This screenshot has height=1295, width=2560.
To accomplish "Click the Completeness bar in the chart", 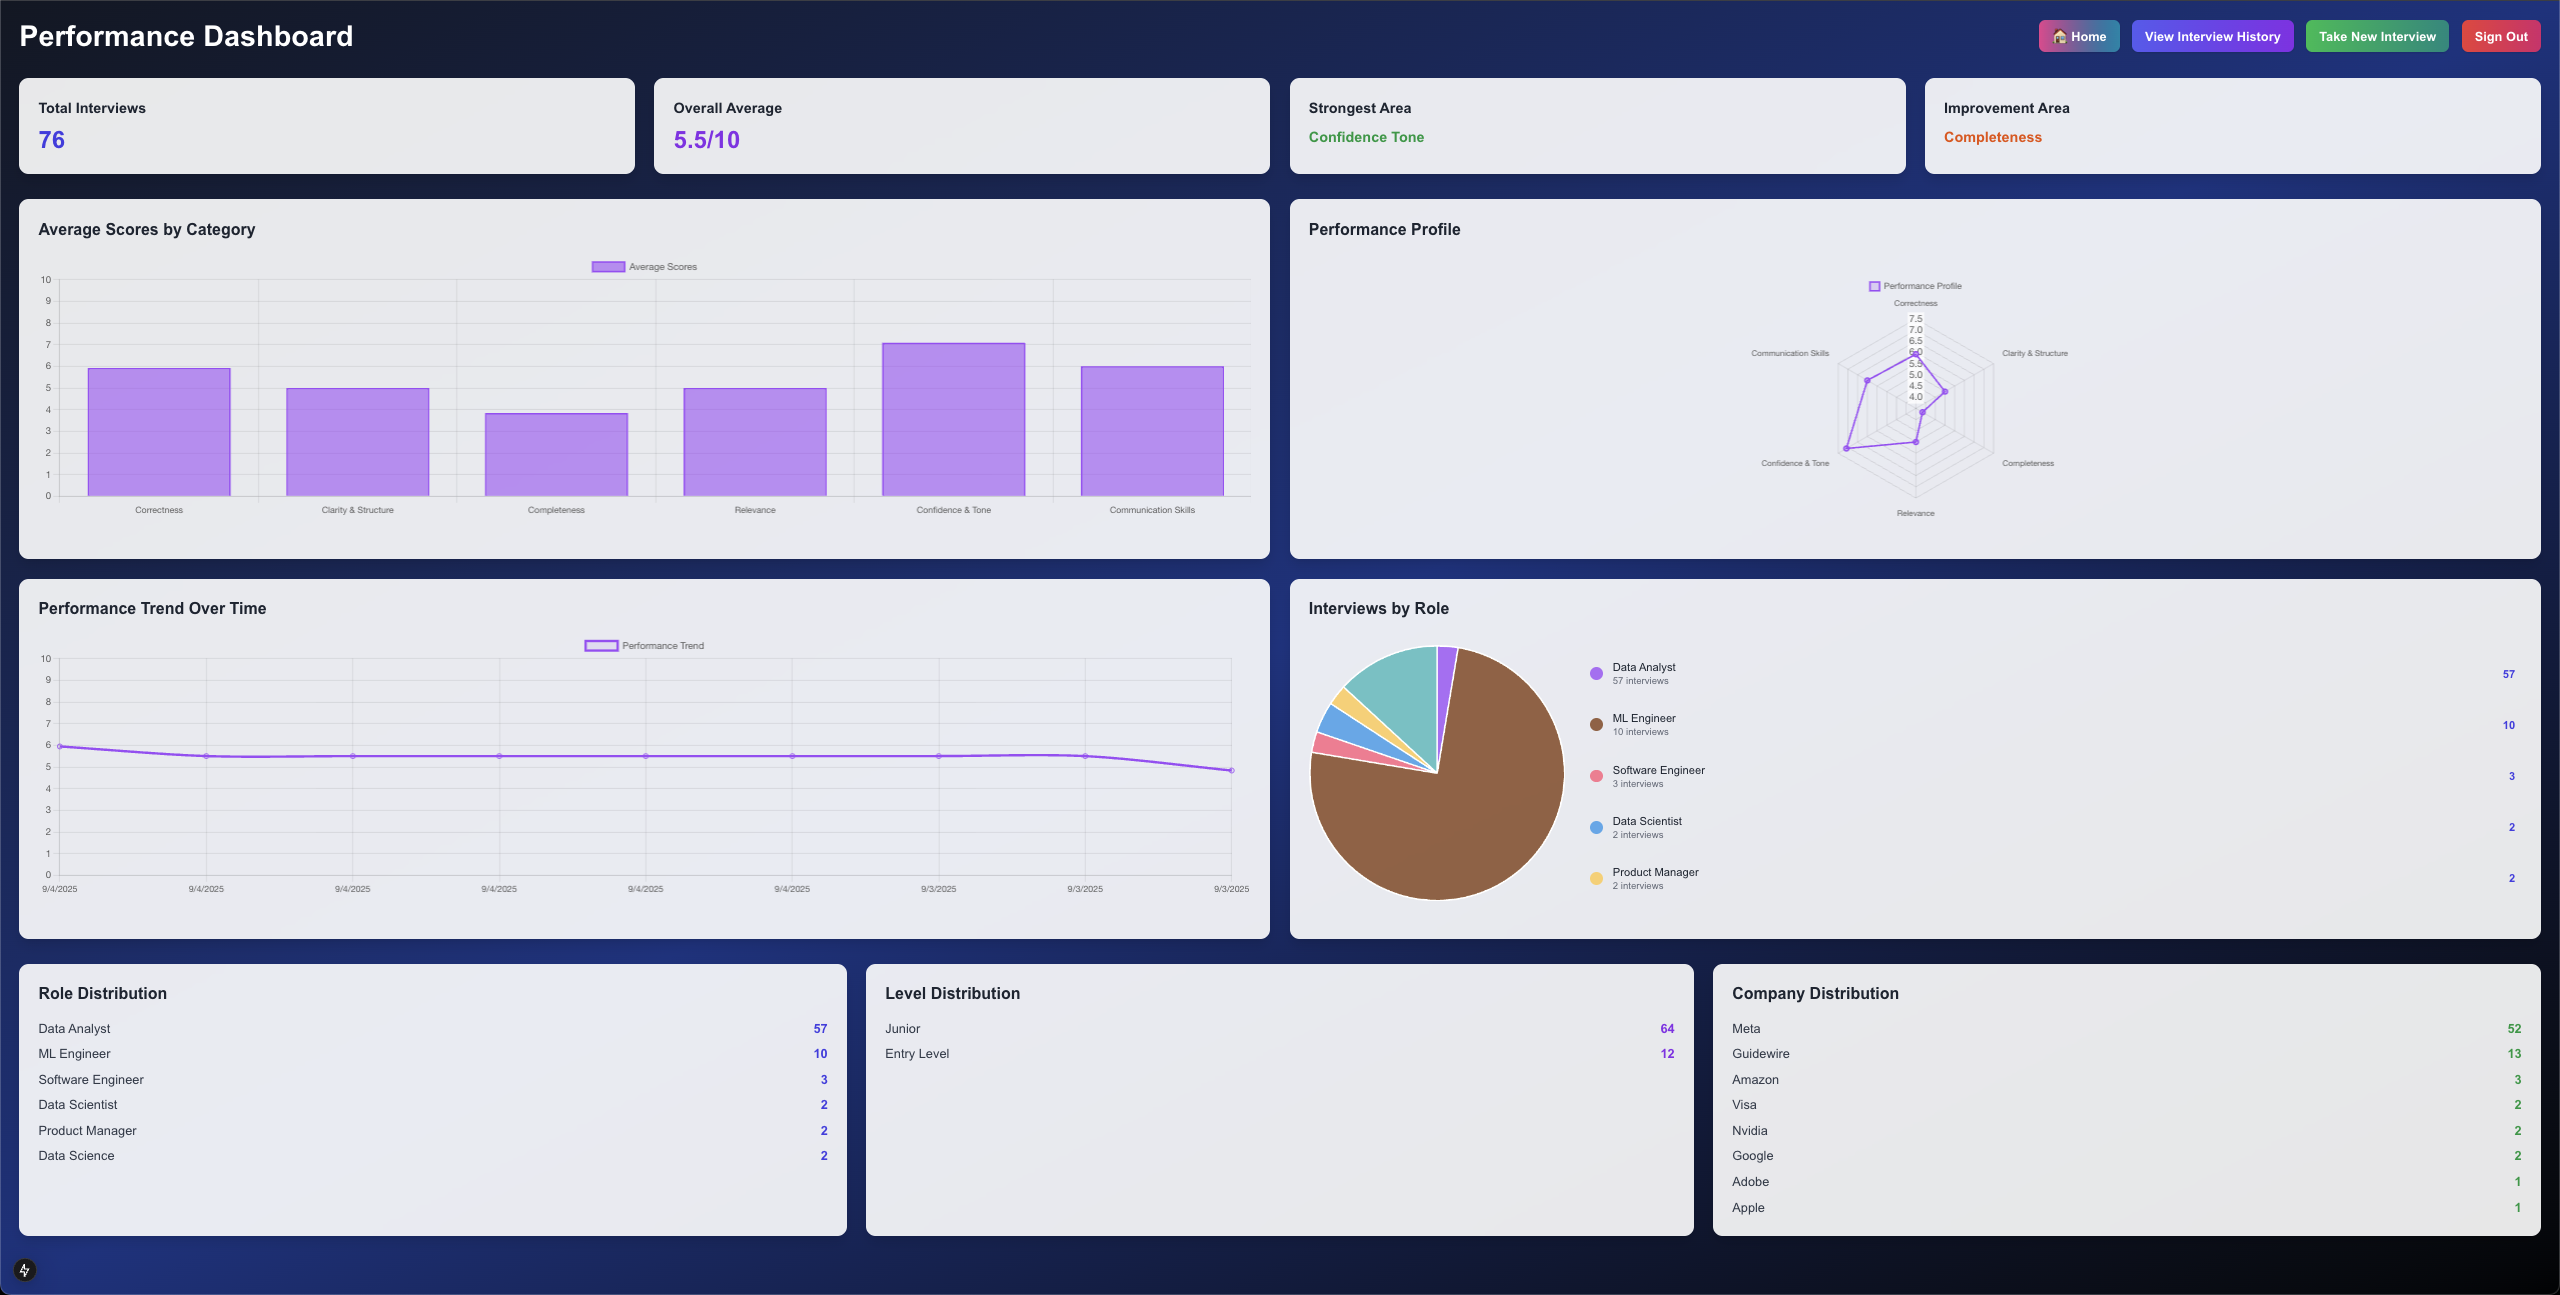I will coord(556,455).
